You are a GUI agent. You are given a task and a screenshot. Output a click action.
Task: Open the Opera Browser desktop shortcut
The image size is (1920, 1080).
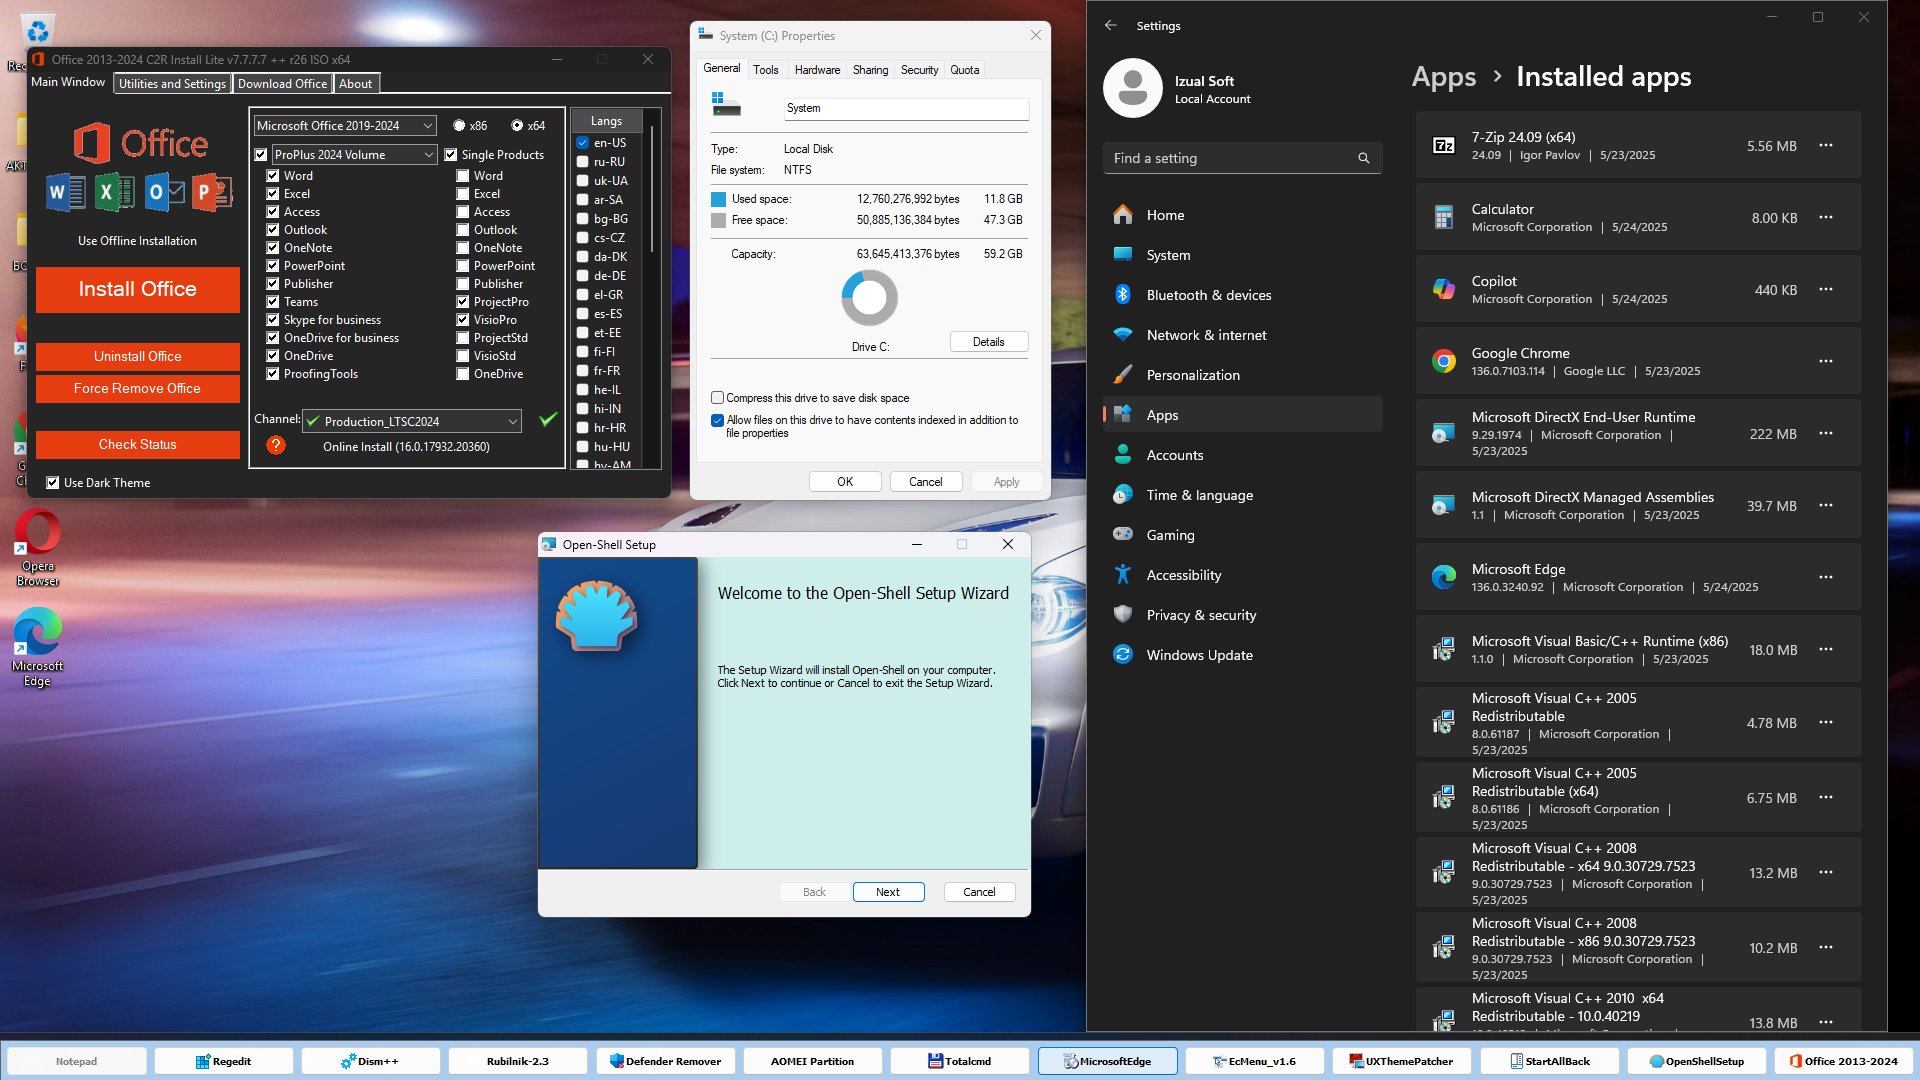click(x=38, y=548)
